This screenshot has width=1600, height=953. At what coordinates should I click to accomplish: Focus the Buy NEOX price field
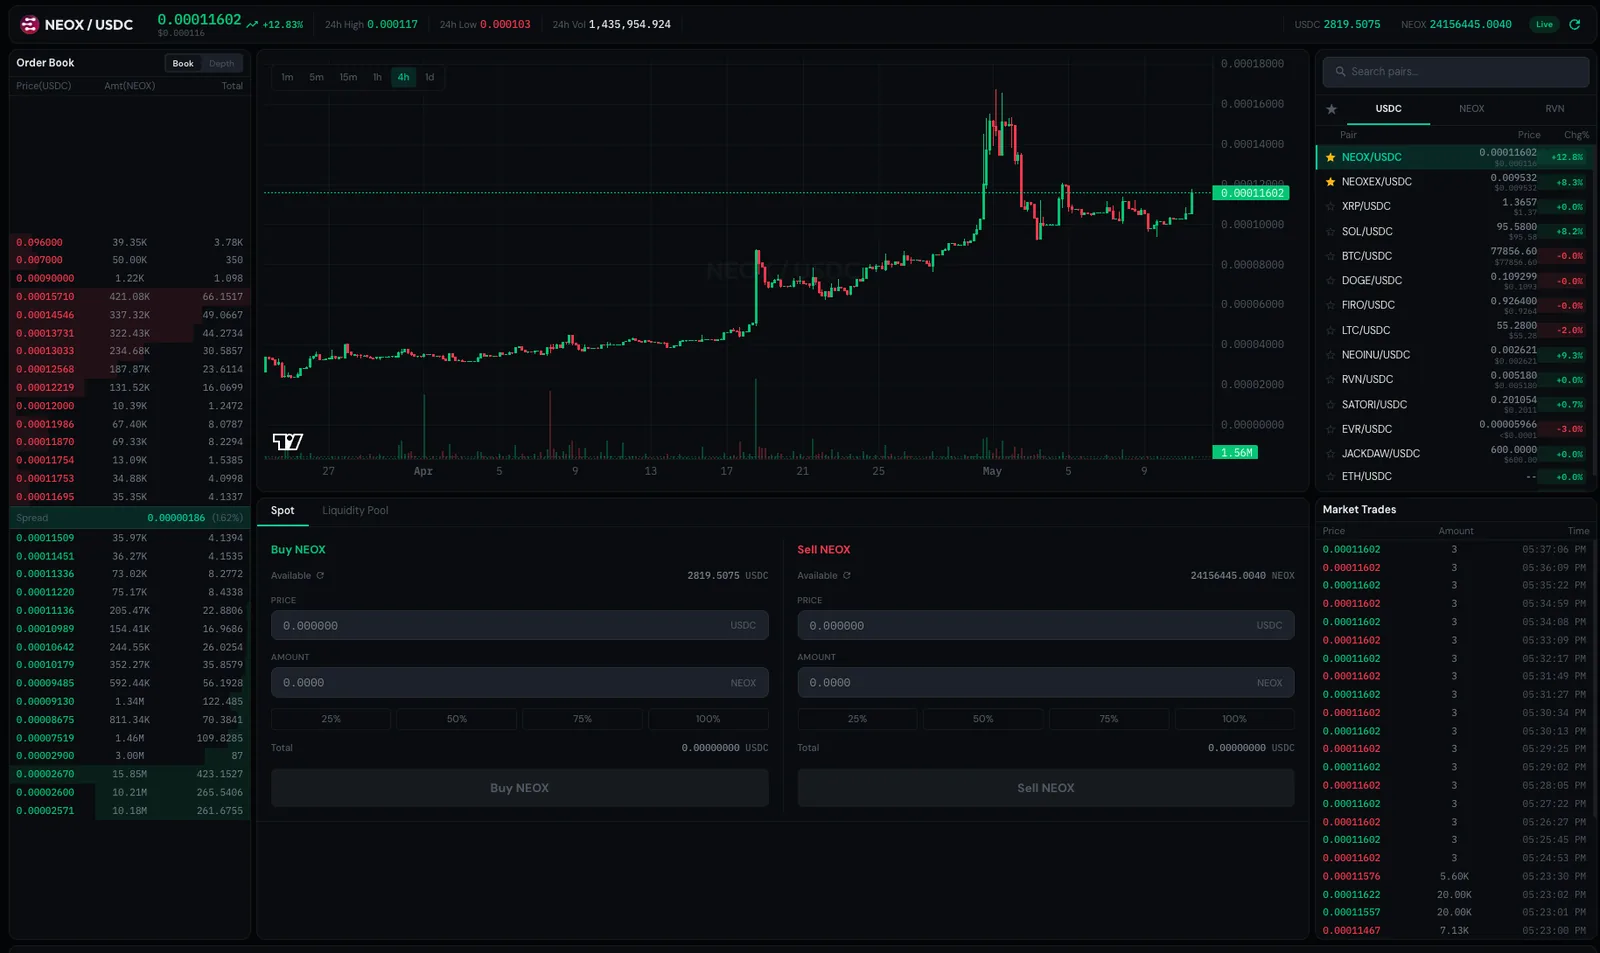(x=519, y=626)
